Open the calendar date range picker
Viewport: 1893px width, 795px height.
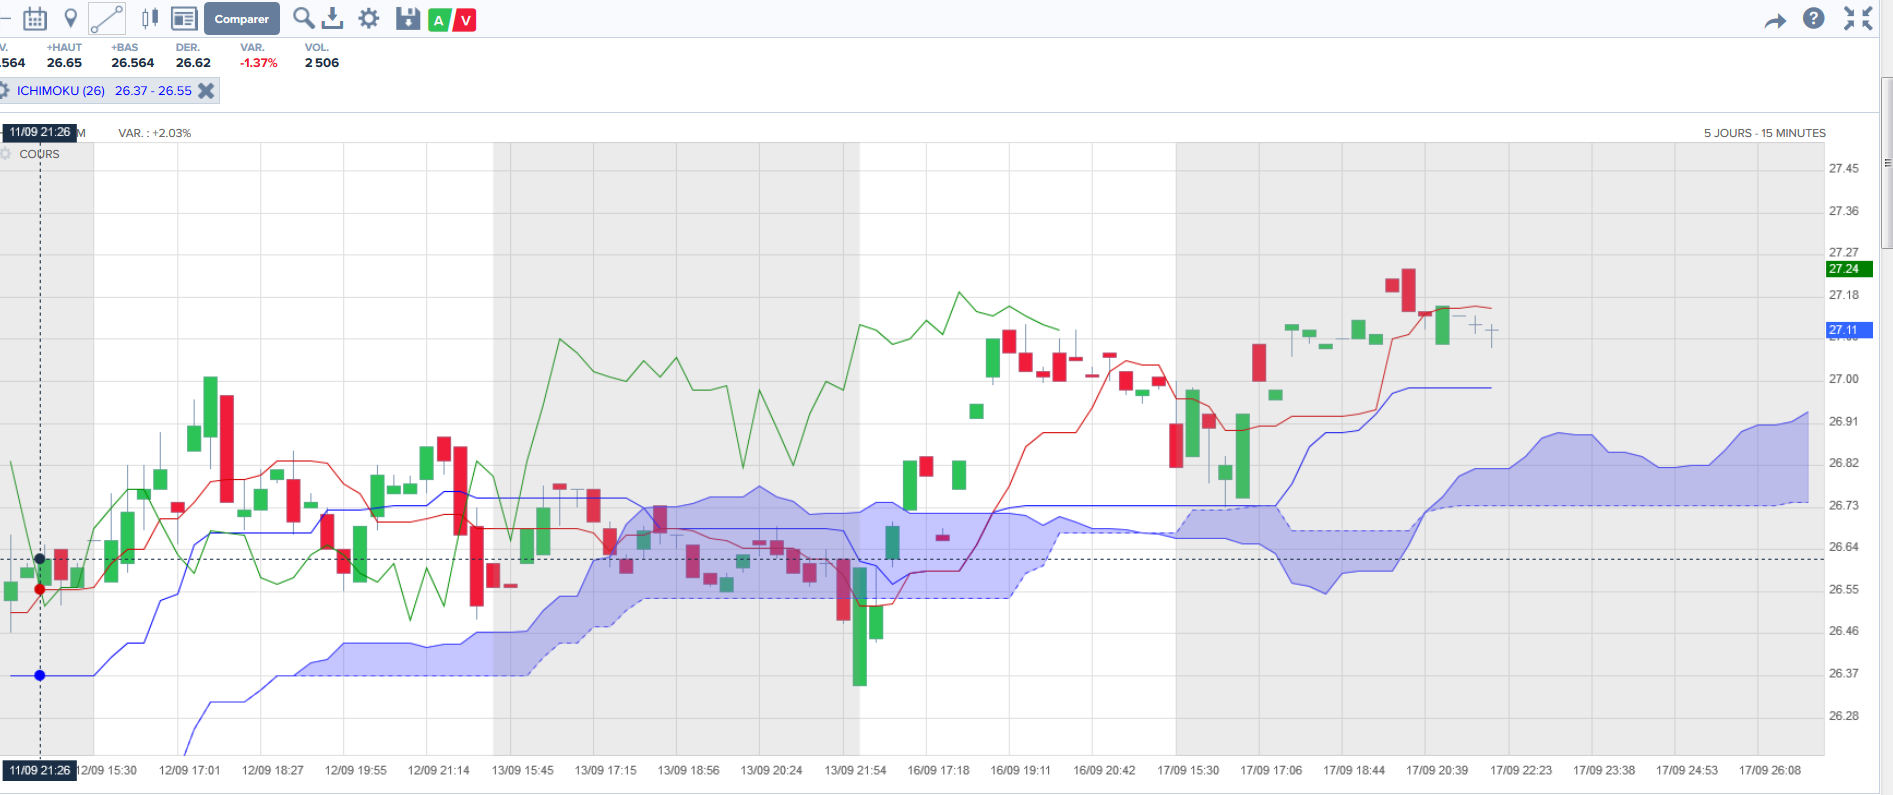(x=35, y=18)
